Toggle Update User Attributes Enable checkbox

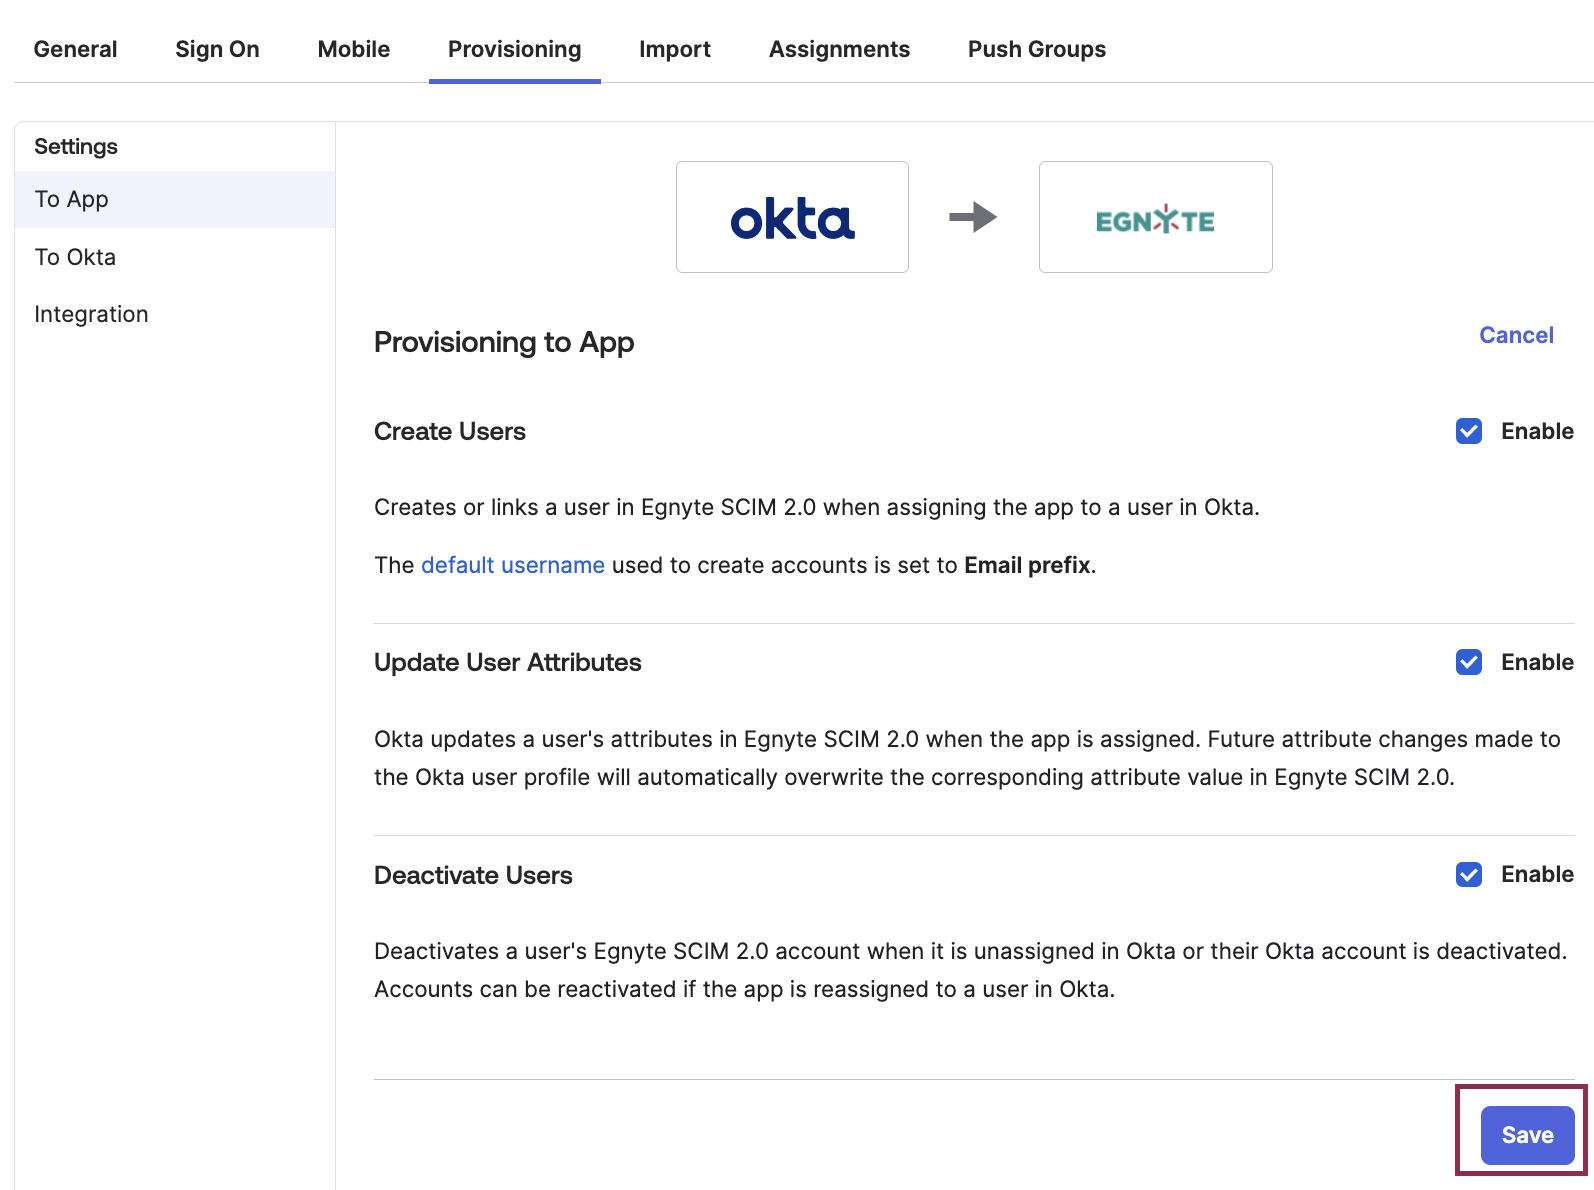tap(1469, 662)
